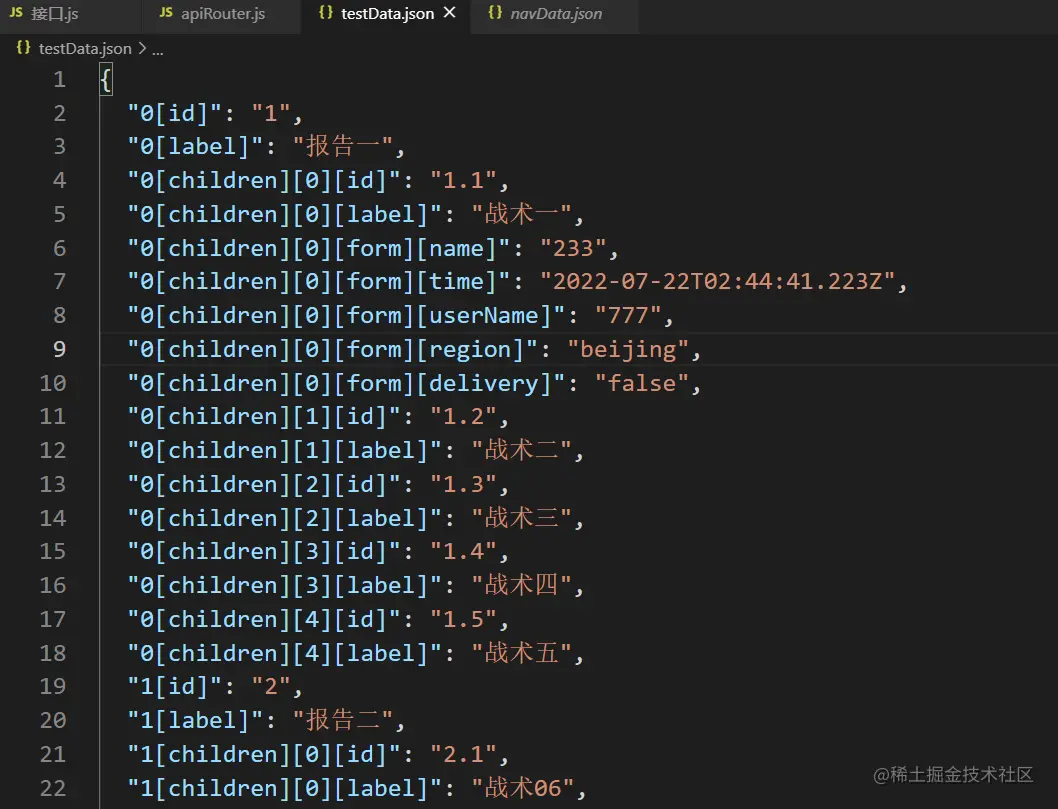Click the value "false" on line 10

[642, 383]
